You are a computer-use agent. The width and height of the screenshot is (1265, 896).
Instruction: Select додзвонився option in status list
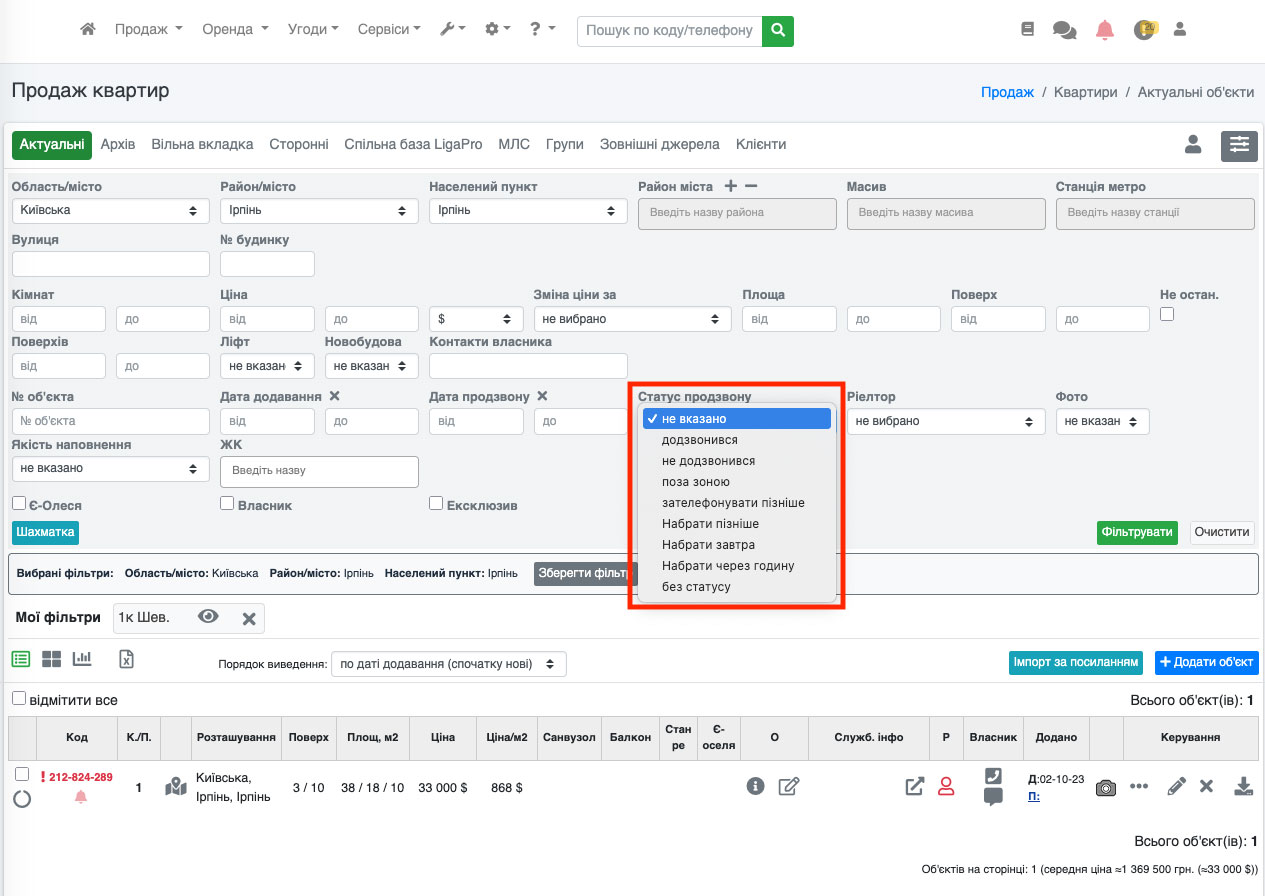point(699,440)
